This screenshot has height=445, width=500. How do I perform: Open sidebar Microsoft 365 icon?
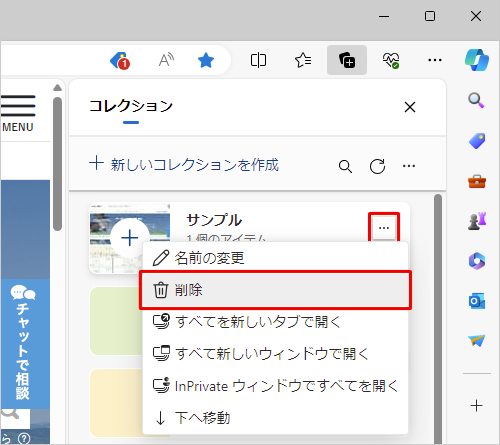[x=477, y=261]
